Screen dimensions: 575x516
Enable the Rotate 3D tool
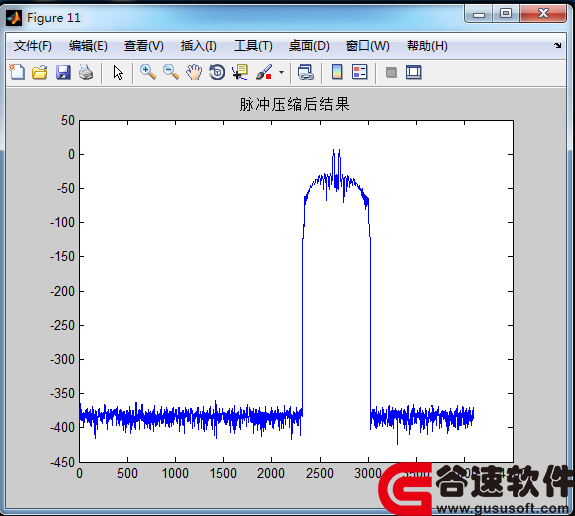[x=217, y=72]
